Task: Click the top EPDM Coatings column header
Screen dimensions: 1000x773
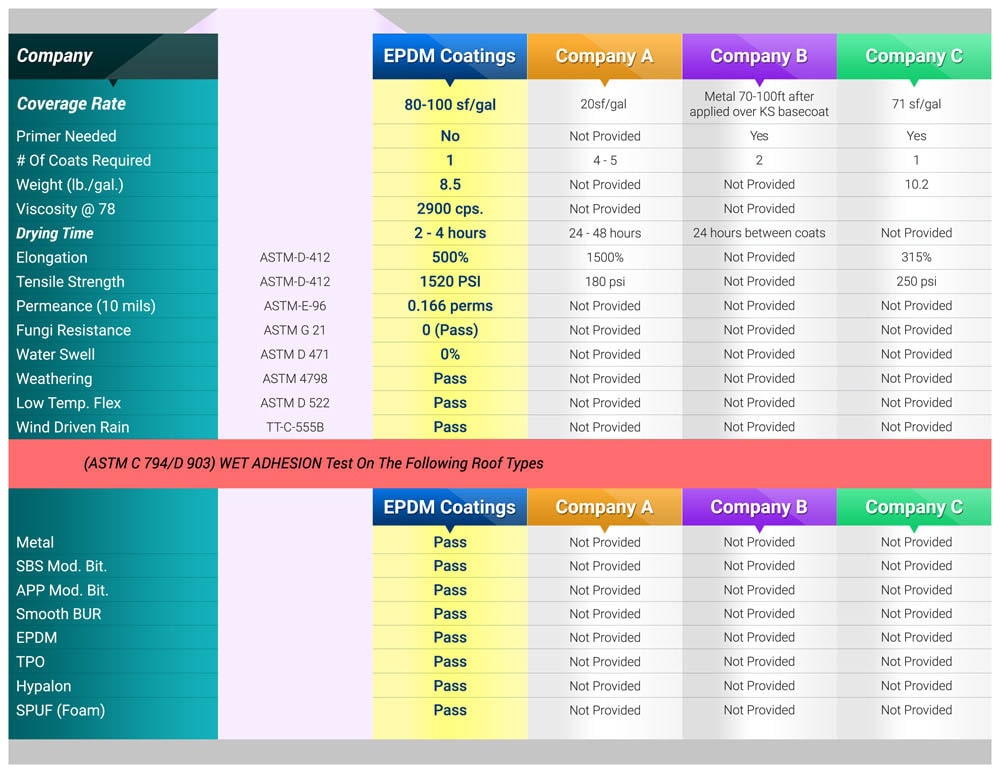Action: [450, 56]
